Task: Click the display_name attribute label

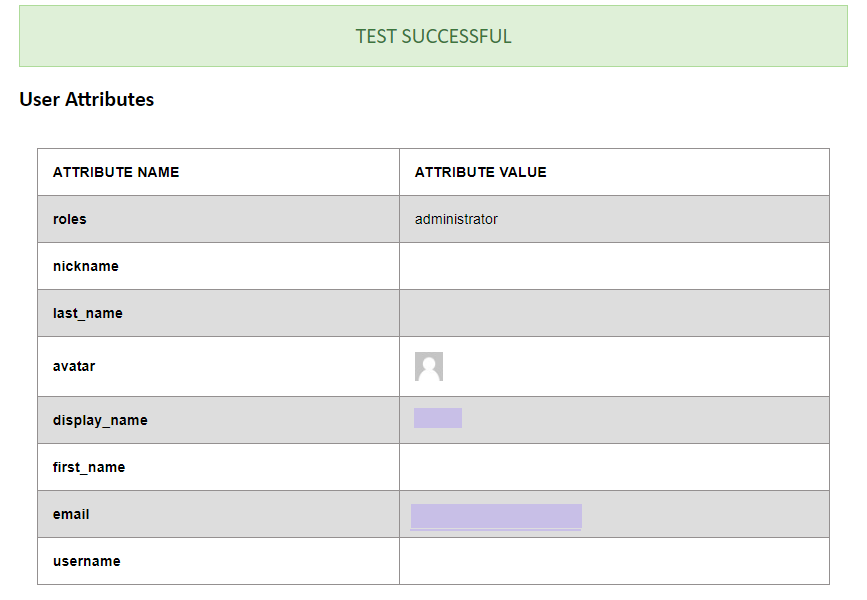Action: pos(100,420)
